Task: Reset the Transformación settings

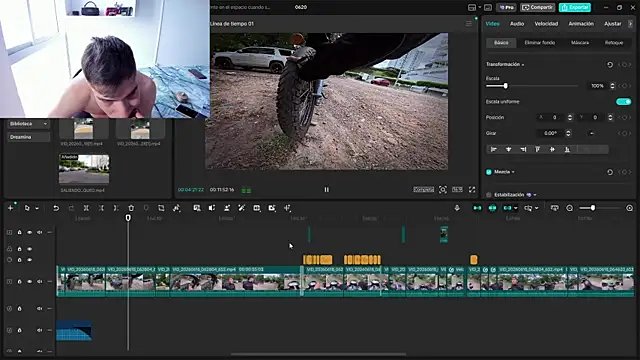Action: pos(610,65)
